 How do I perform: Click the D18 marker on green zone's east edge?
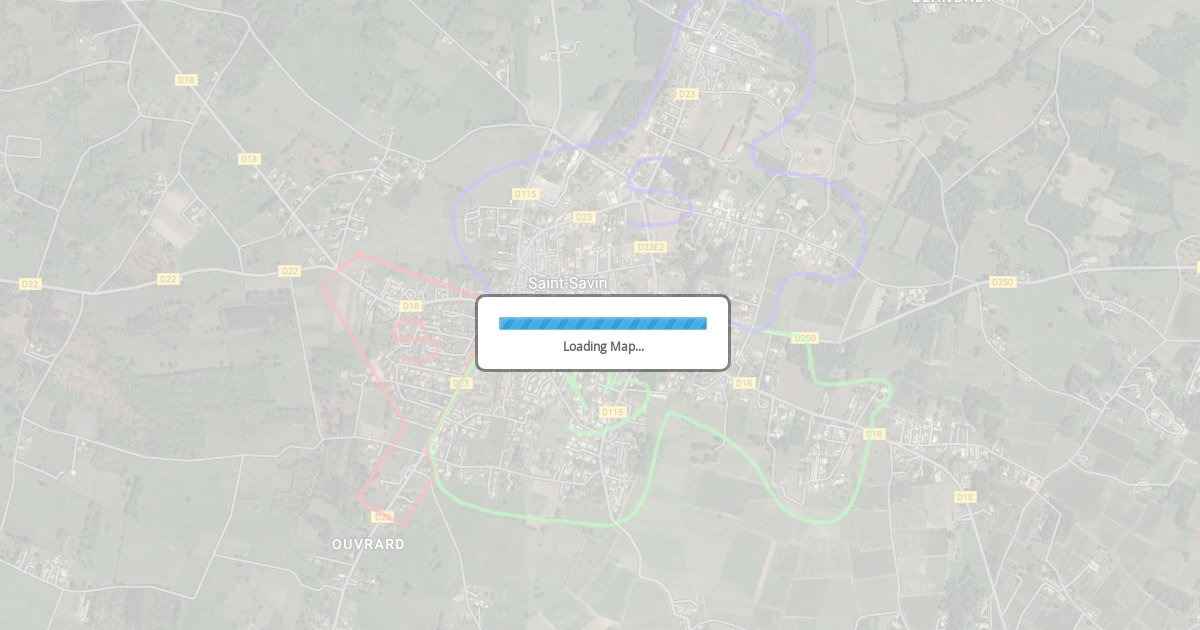click(874, 434)
